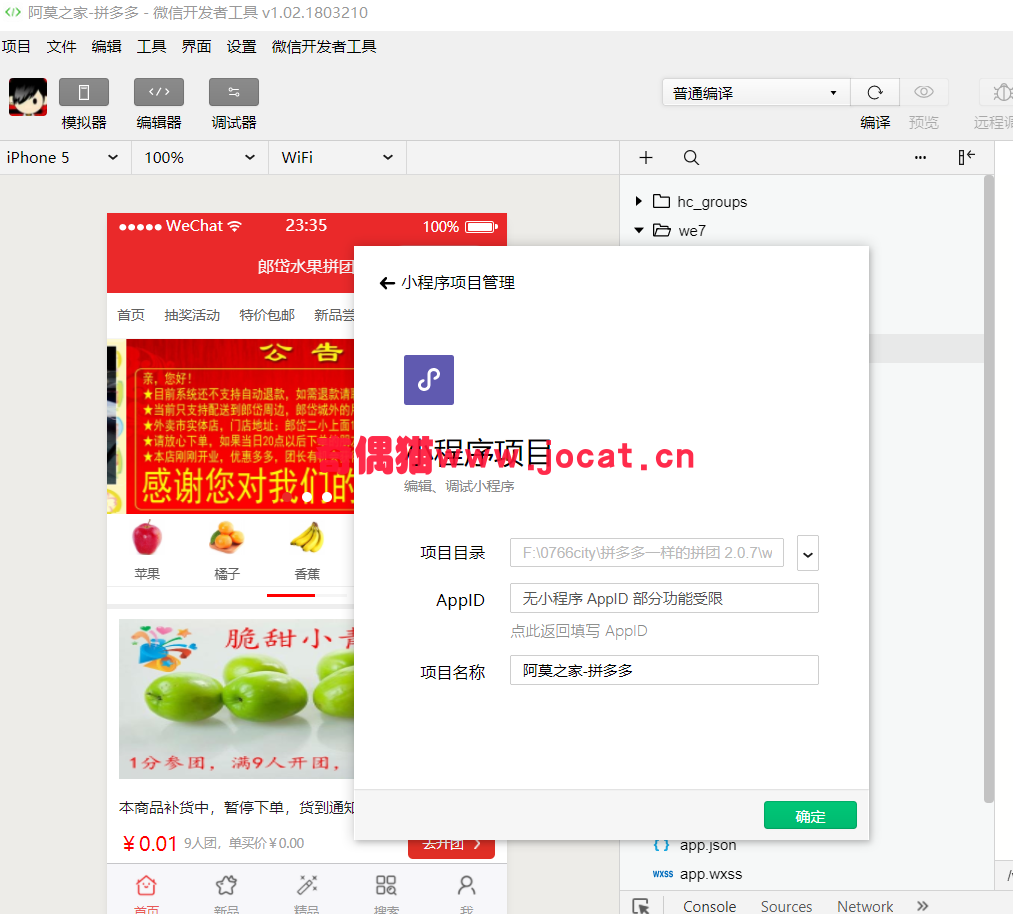Click the file tree vertical scrollbar
1013x914 pixels.
[x=988, y=488]
